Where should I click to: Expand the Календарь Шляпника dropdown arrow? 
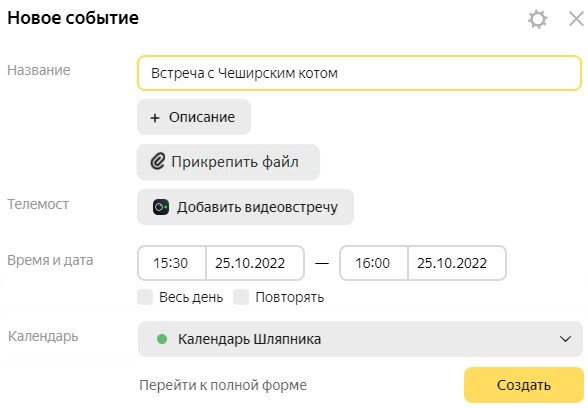pyautogui.click(x=565, y=339)
